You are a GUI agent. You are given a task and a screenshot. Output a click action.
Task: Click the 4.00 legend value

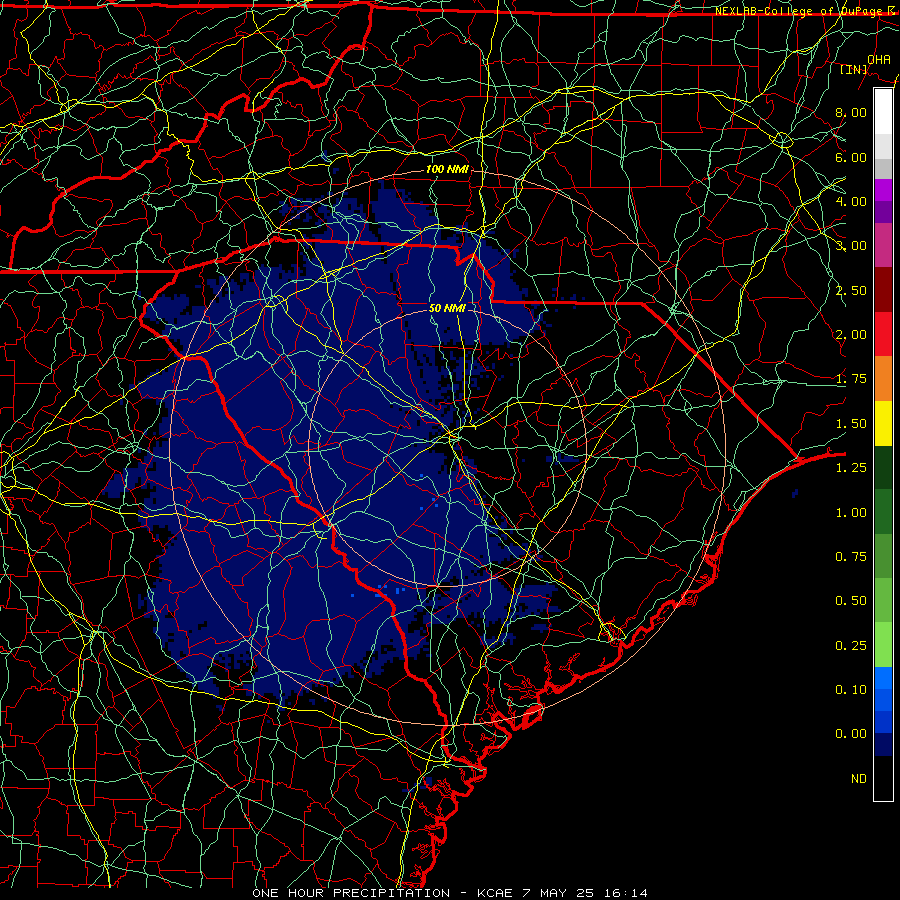coord(851,201)
